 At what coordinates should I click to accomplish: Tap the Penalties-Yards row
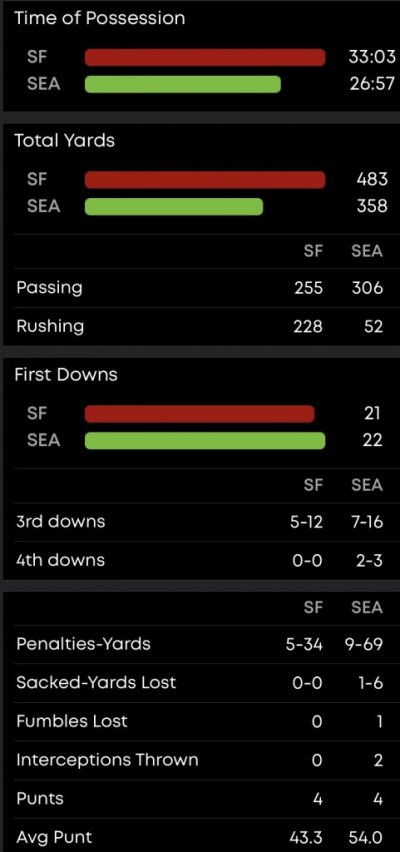tap(199, 644)
